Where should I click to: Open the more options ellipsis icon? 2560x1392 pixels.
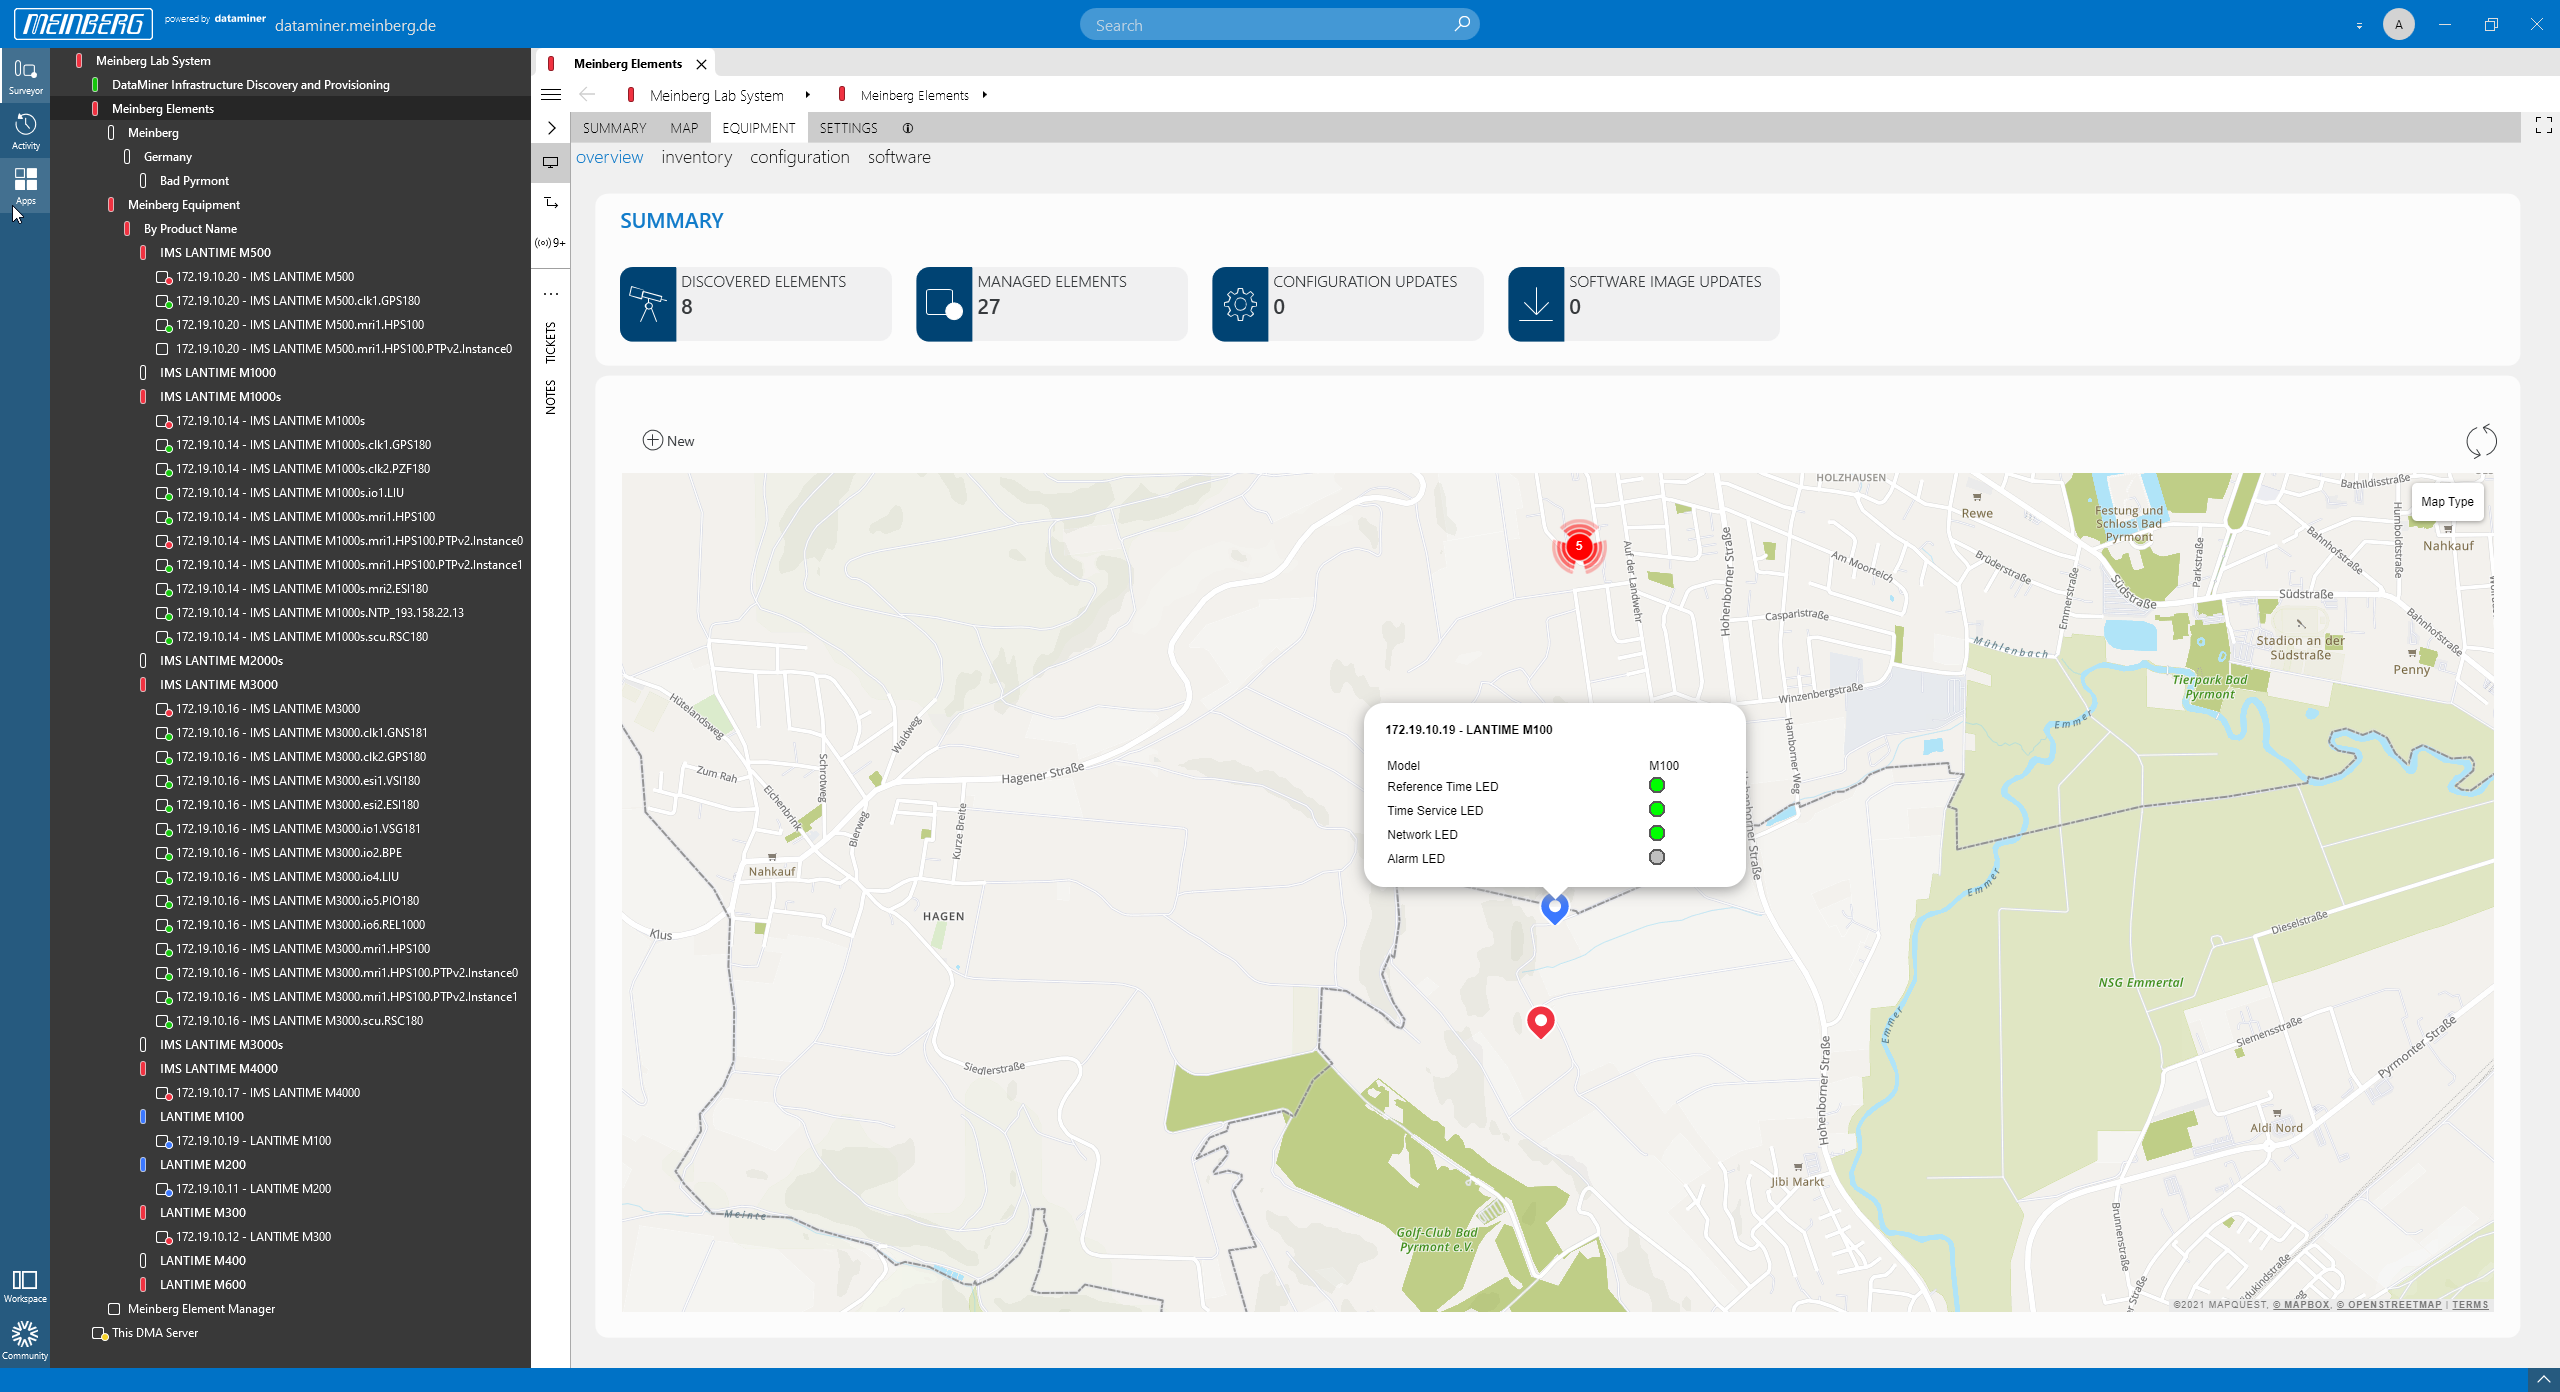(x=550, y=294)
